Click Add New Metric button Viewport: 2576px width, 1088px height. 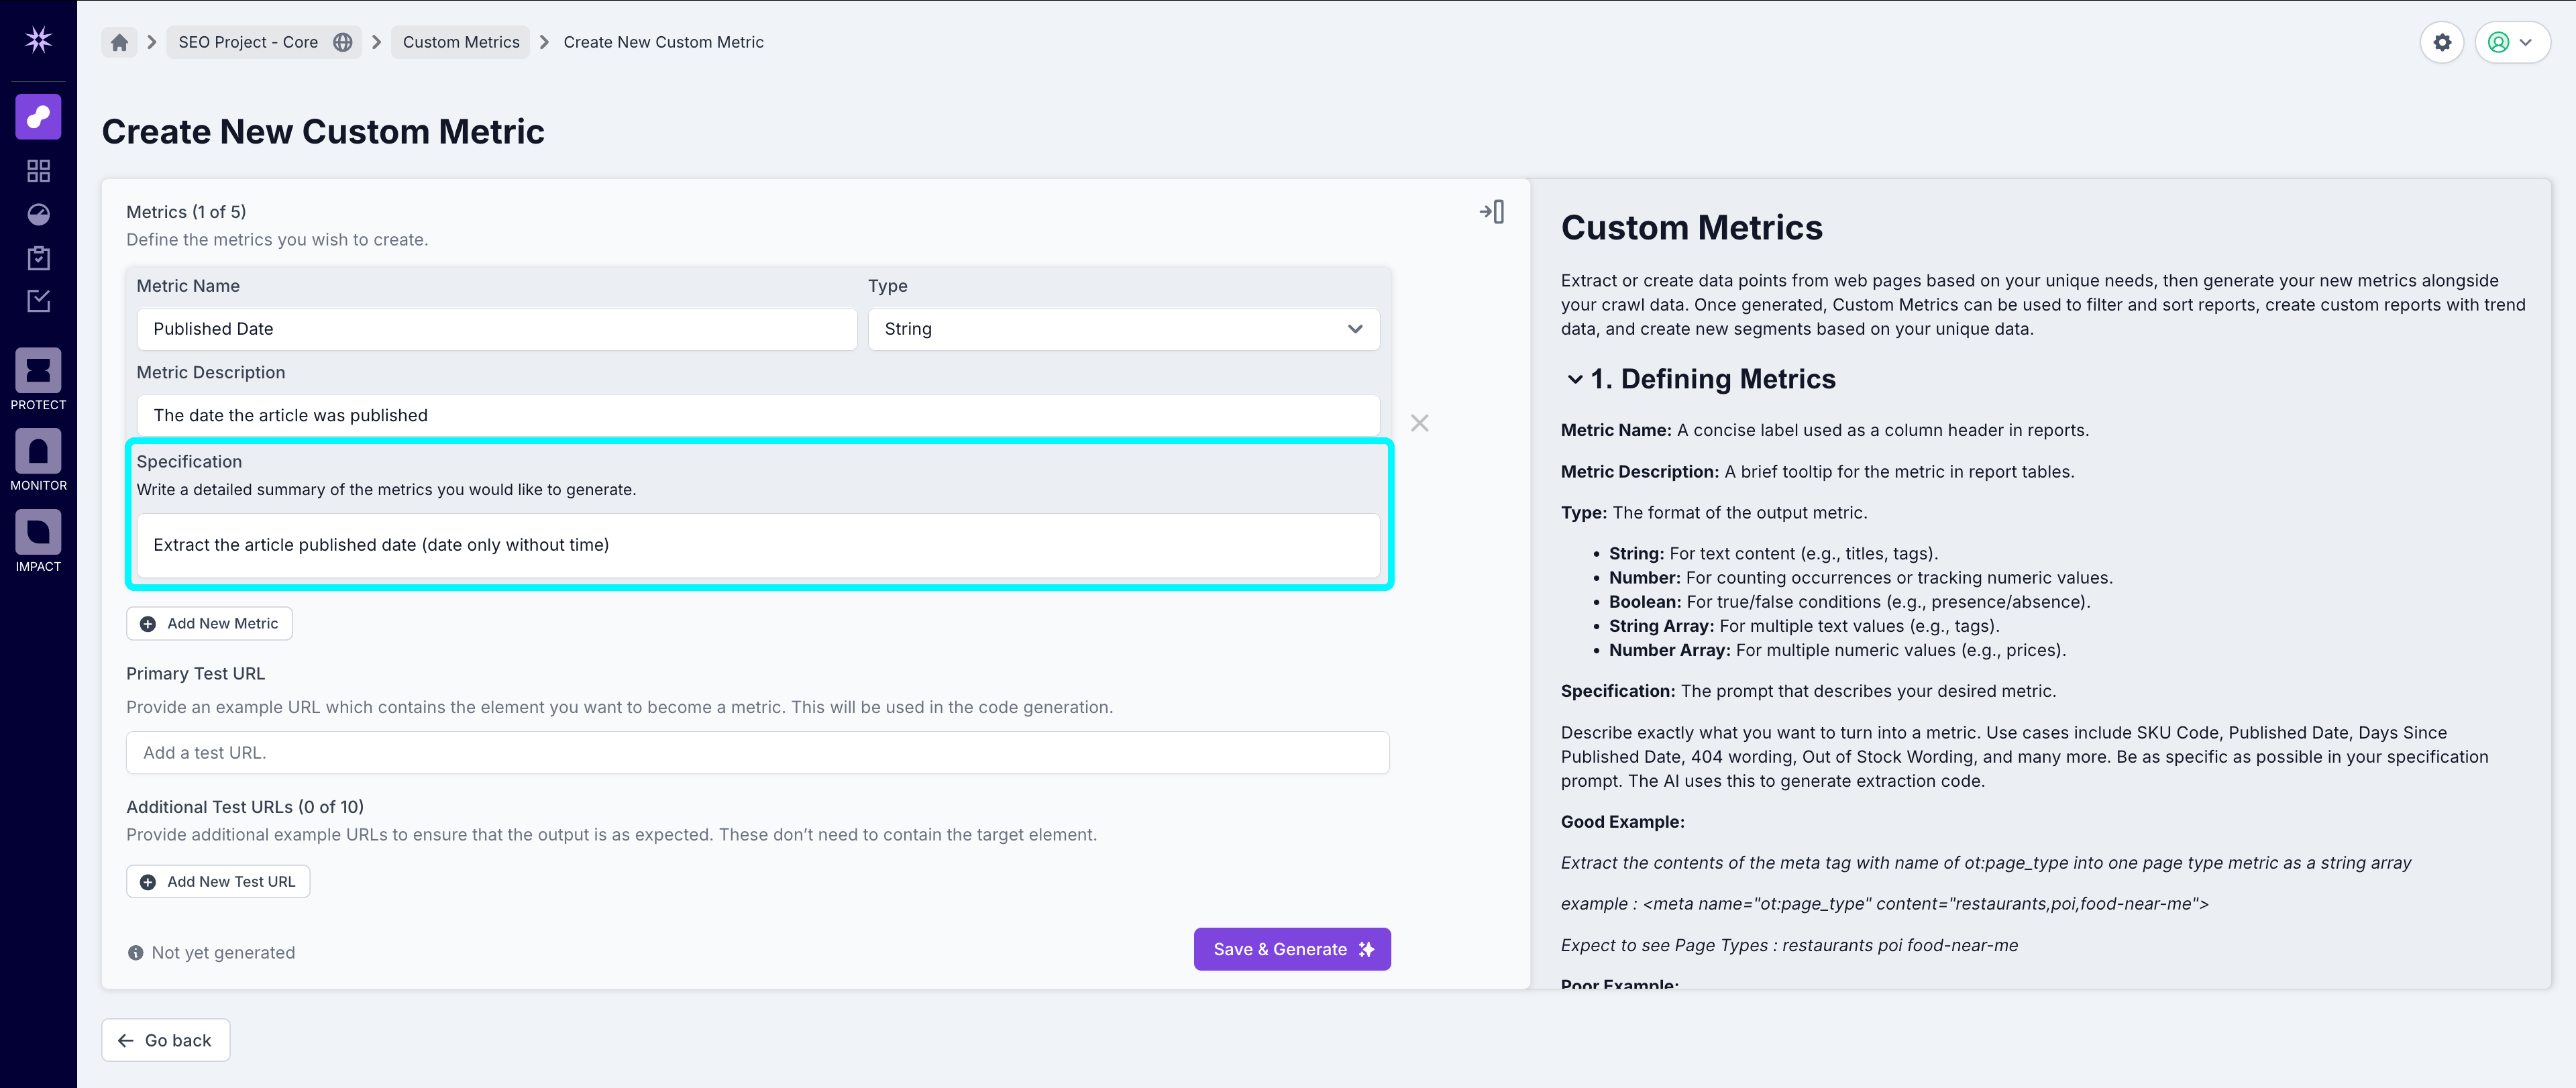click(209, 623)
